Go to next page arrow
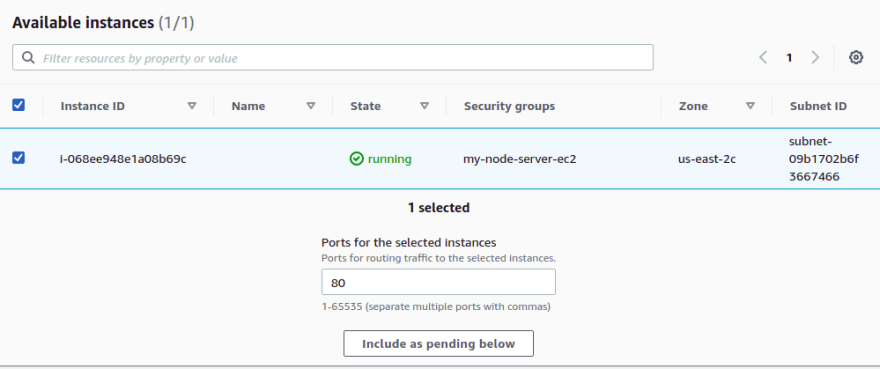The width and height of the screenshot is (880, 369). [815, 57]
